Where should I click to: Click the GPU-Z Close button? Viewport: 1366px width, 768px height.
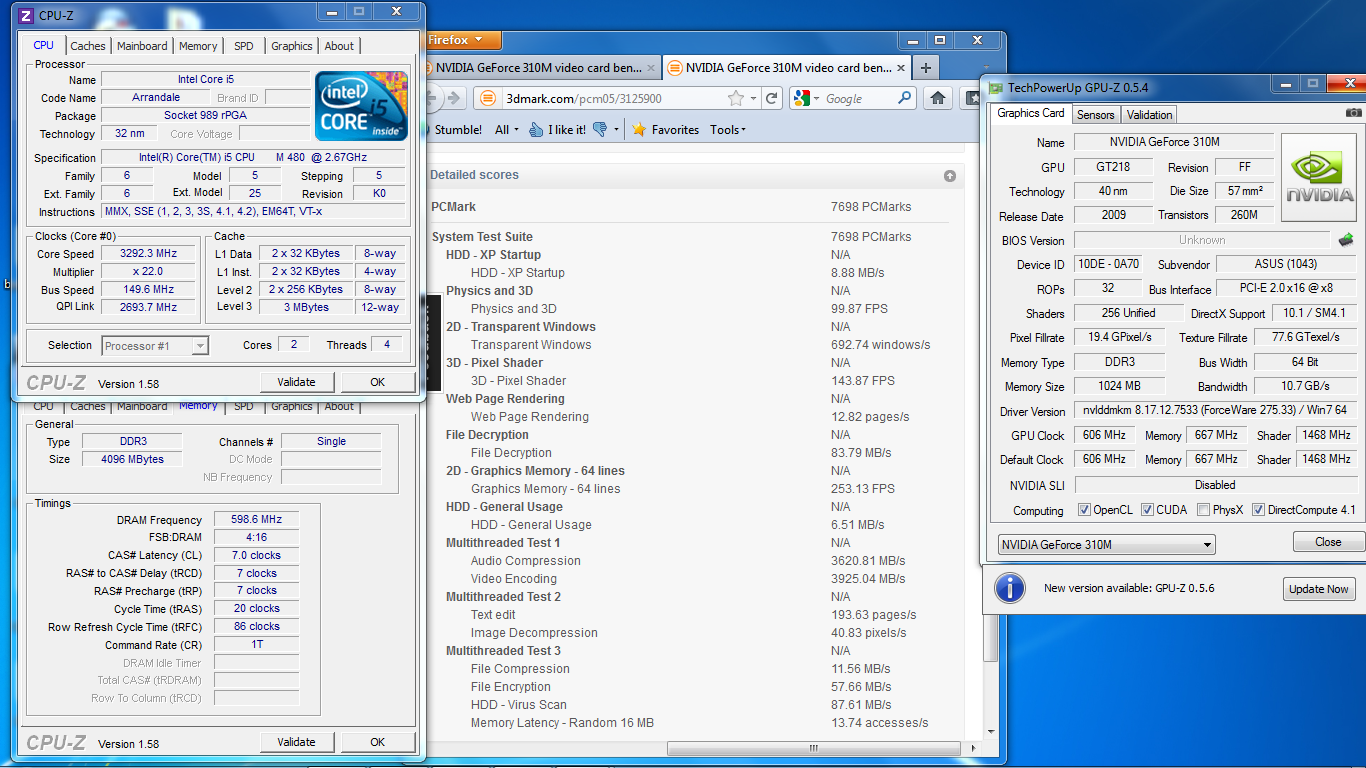coord(1328,542)
